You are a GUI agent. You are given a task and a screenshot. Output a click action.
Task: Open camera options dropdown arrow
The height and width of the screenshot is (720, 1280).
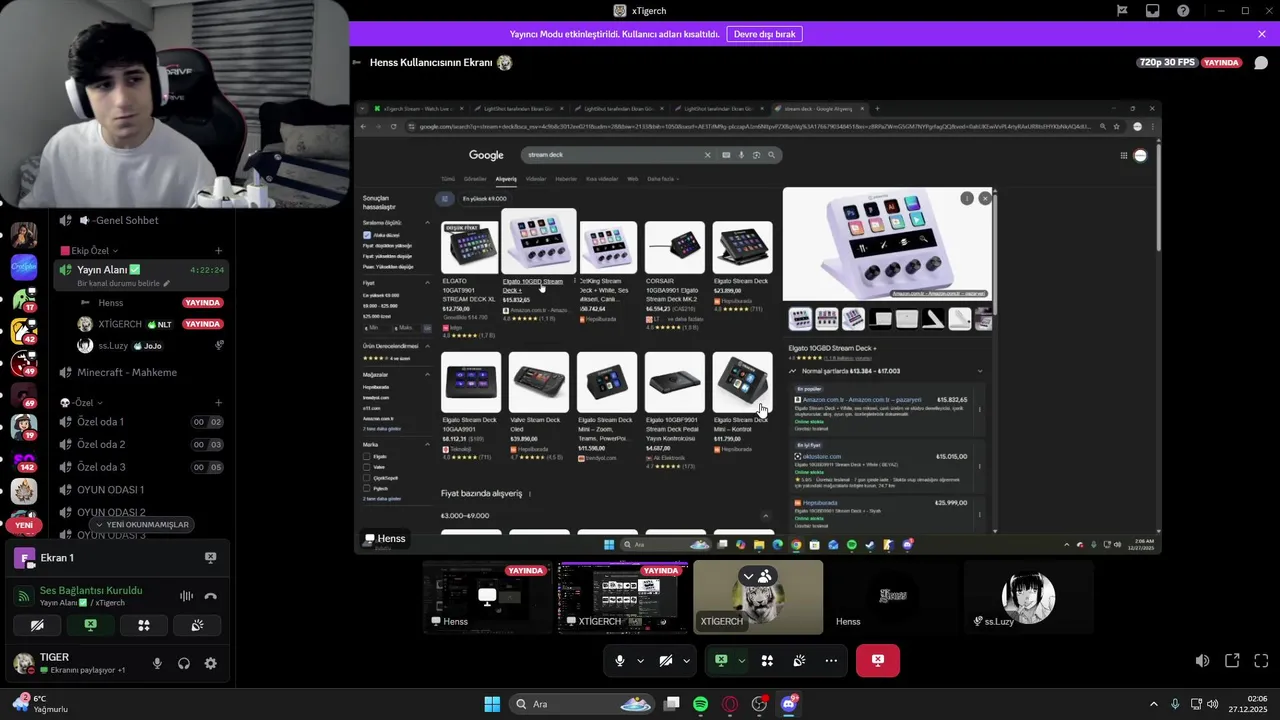(x=686, y=661)
